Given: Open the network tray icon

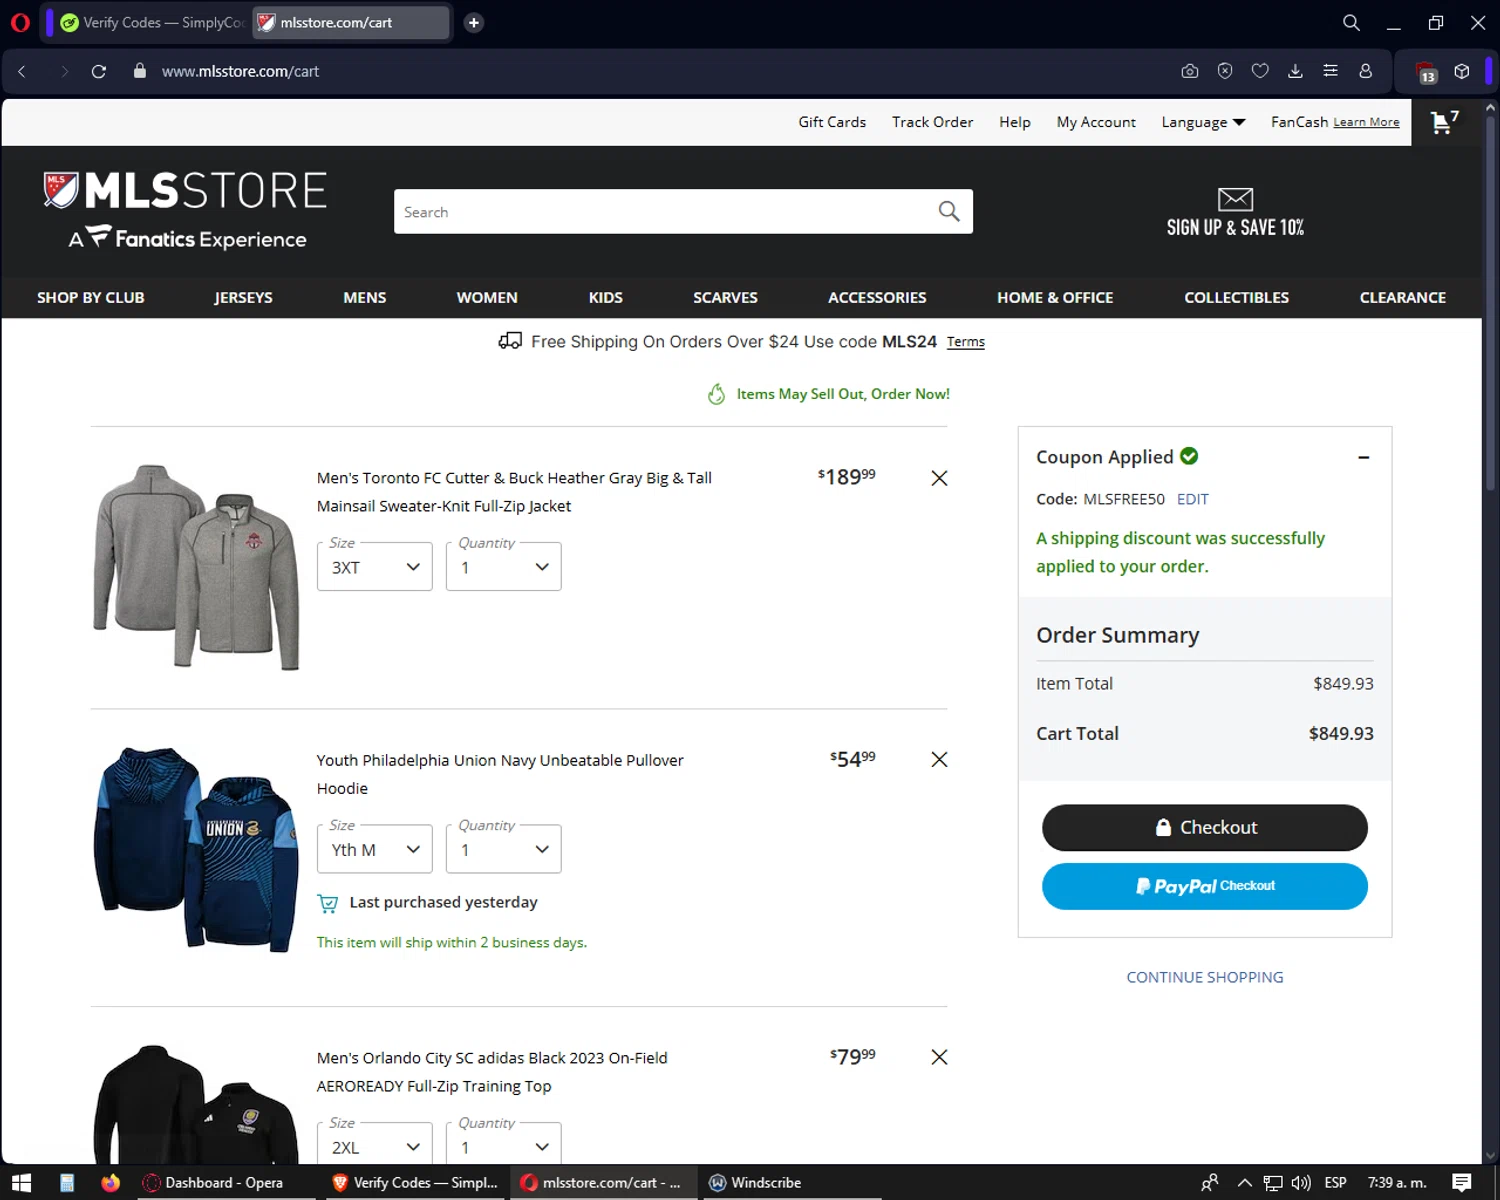Looking at the screenshot, I should tap(1273, 1183).
